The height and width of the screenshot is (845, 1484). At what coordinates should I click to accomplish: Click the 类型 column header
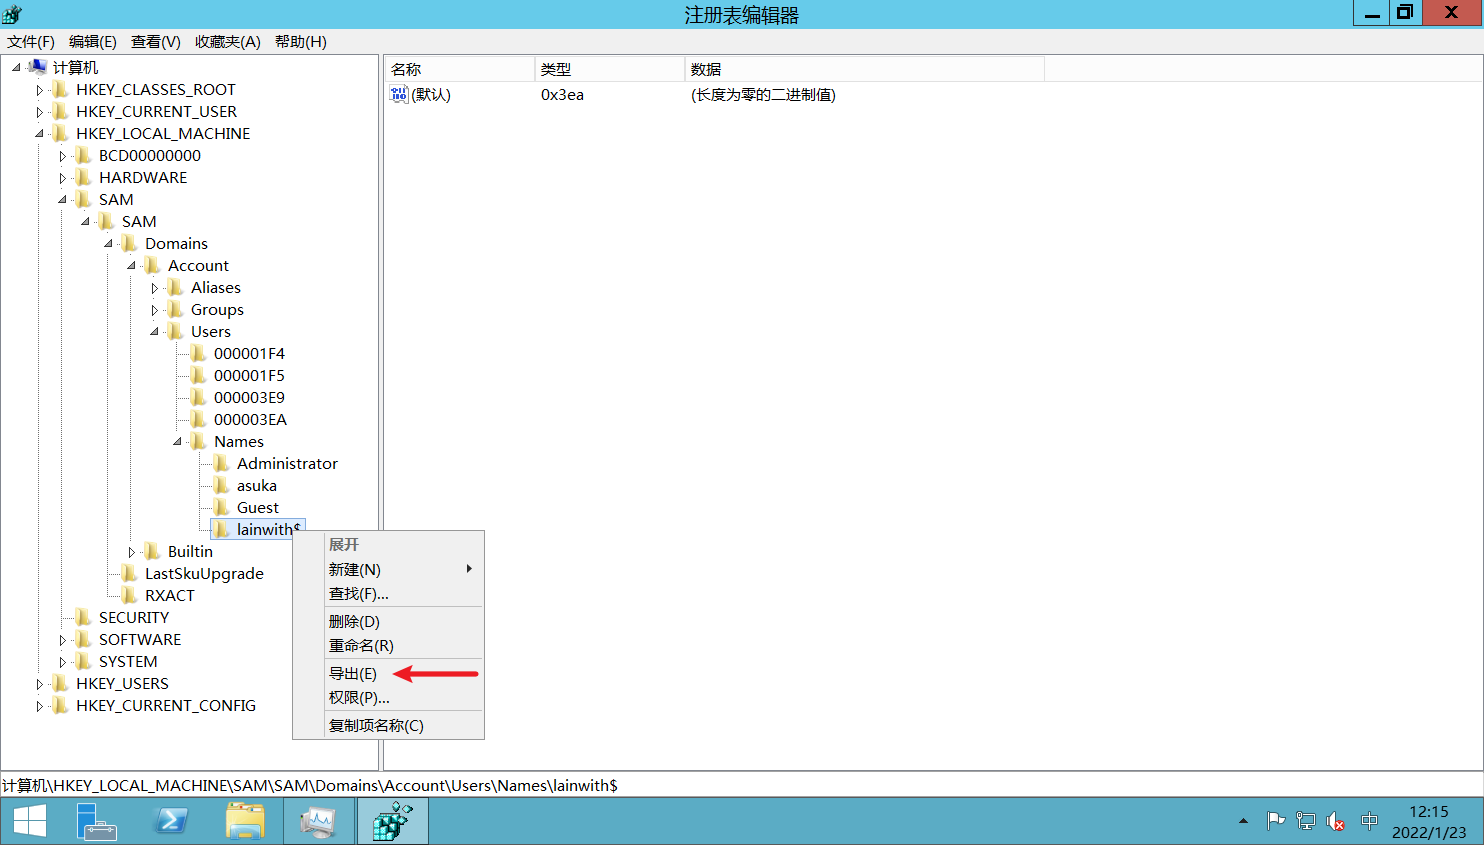click(610, 69)
